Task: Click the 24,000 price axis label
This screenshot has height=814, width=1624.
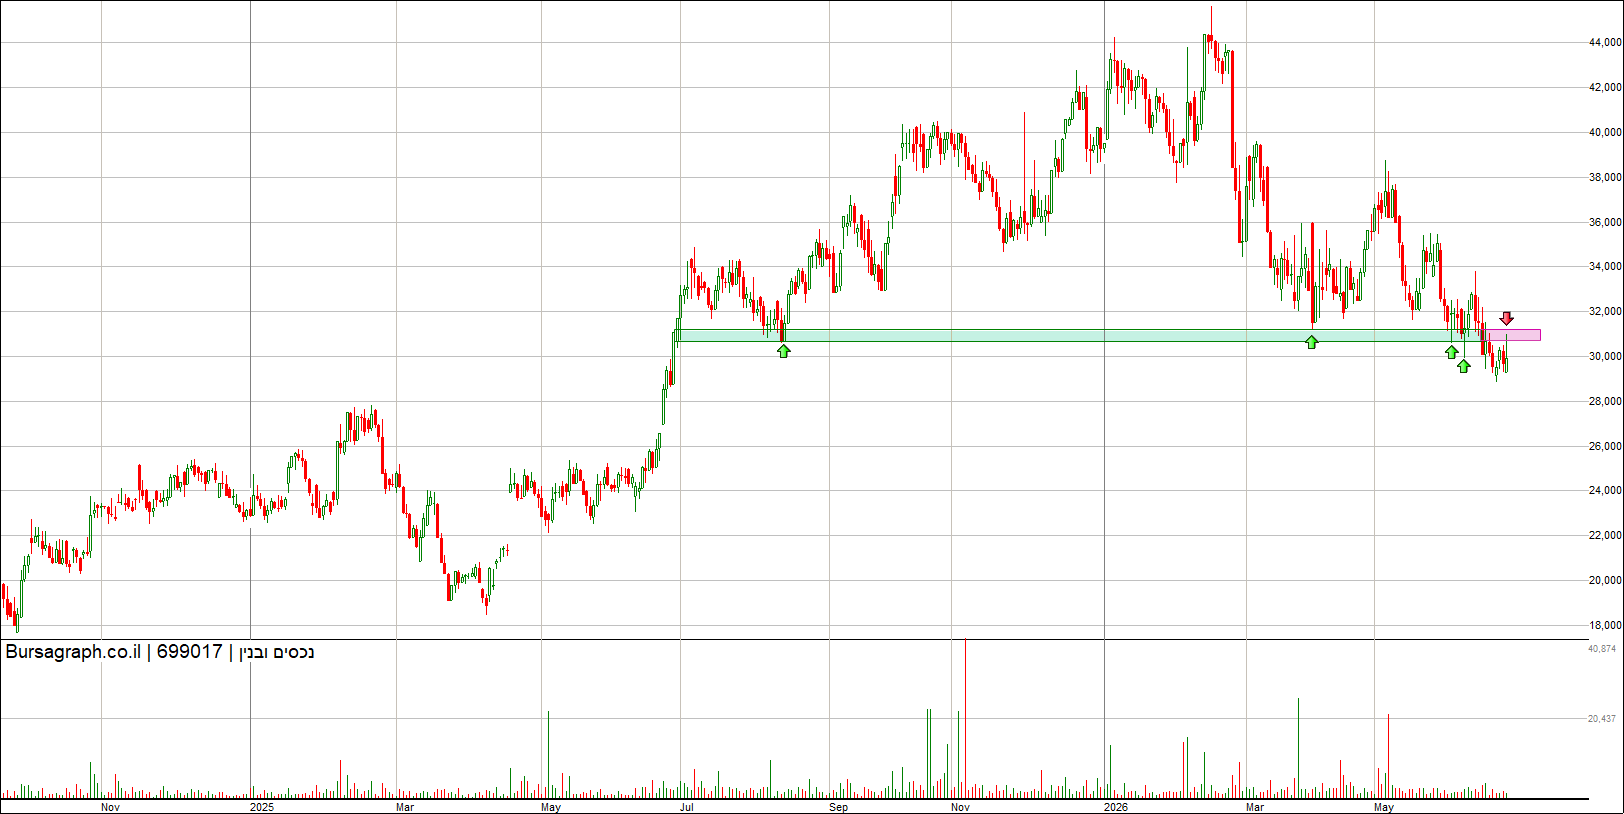Action: coord(1605,491)
